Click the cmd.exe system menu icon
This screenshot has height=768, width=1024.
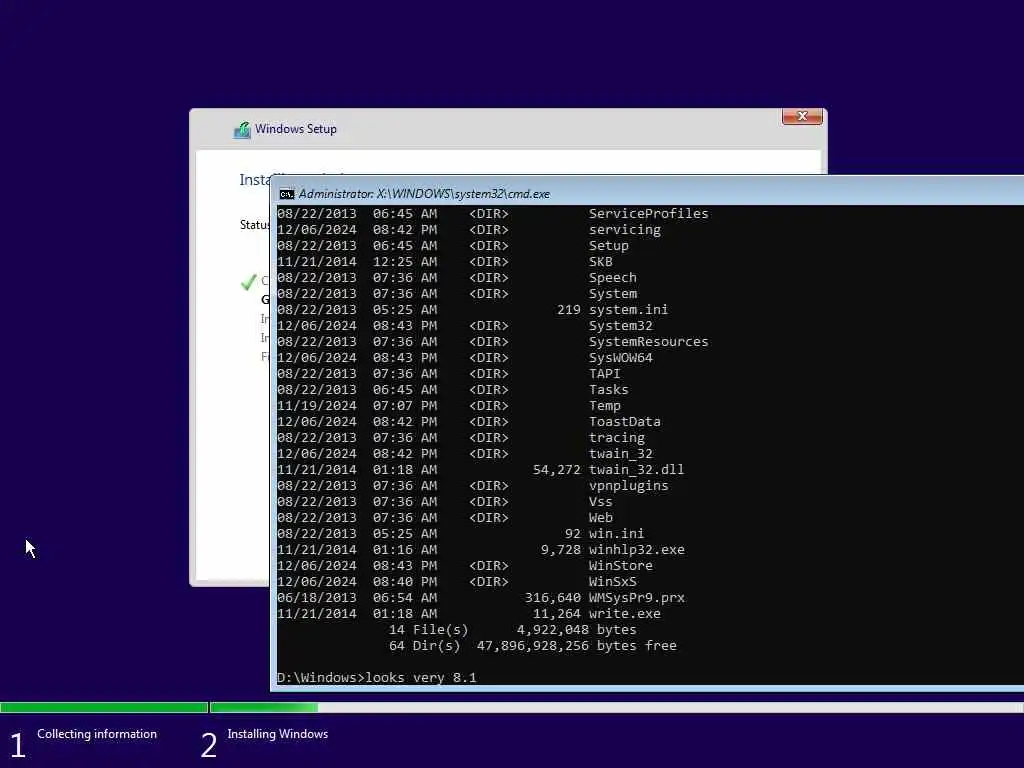[286, 194]
